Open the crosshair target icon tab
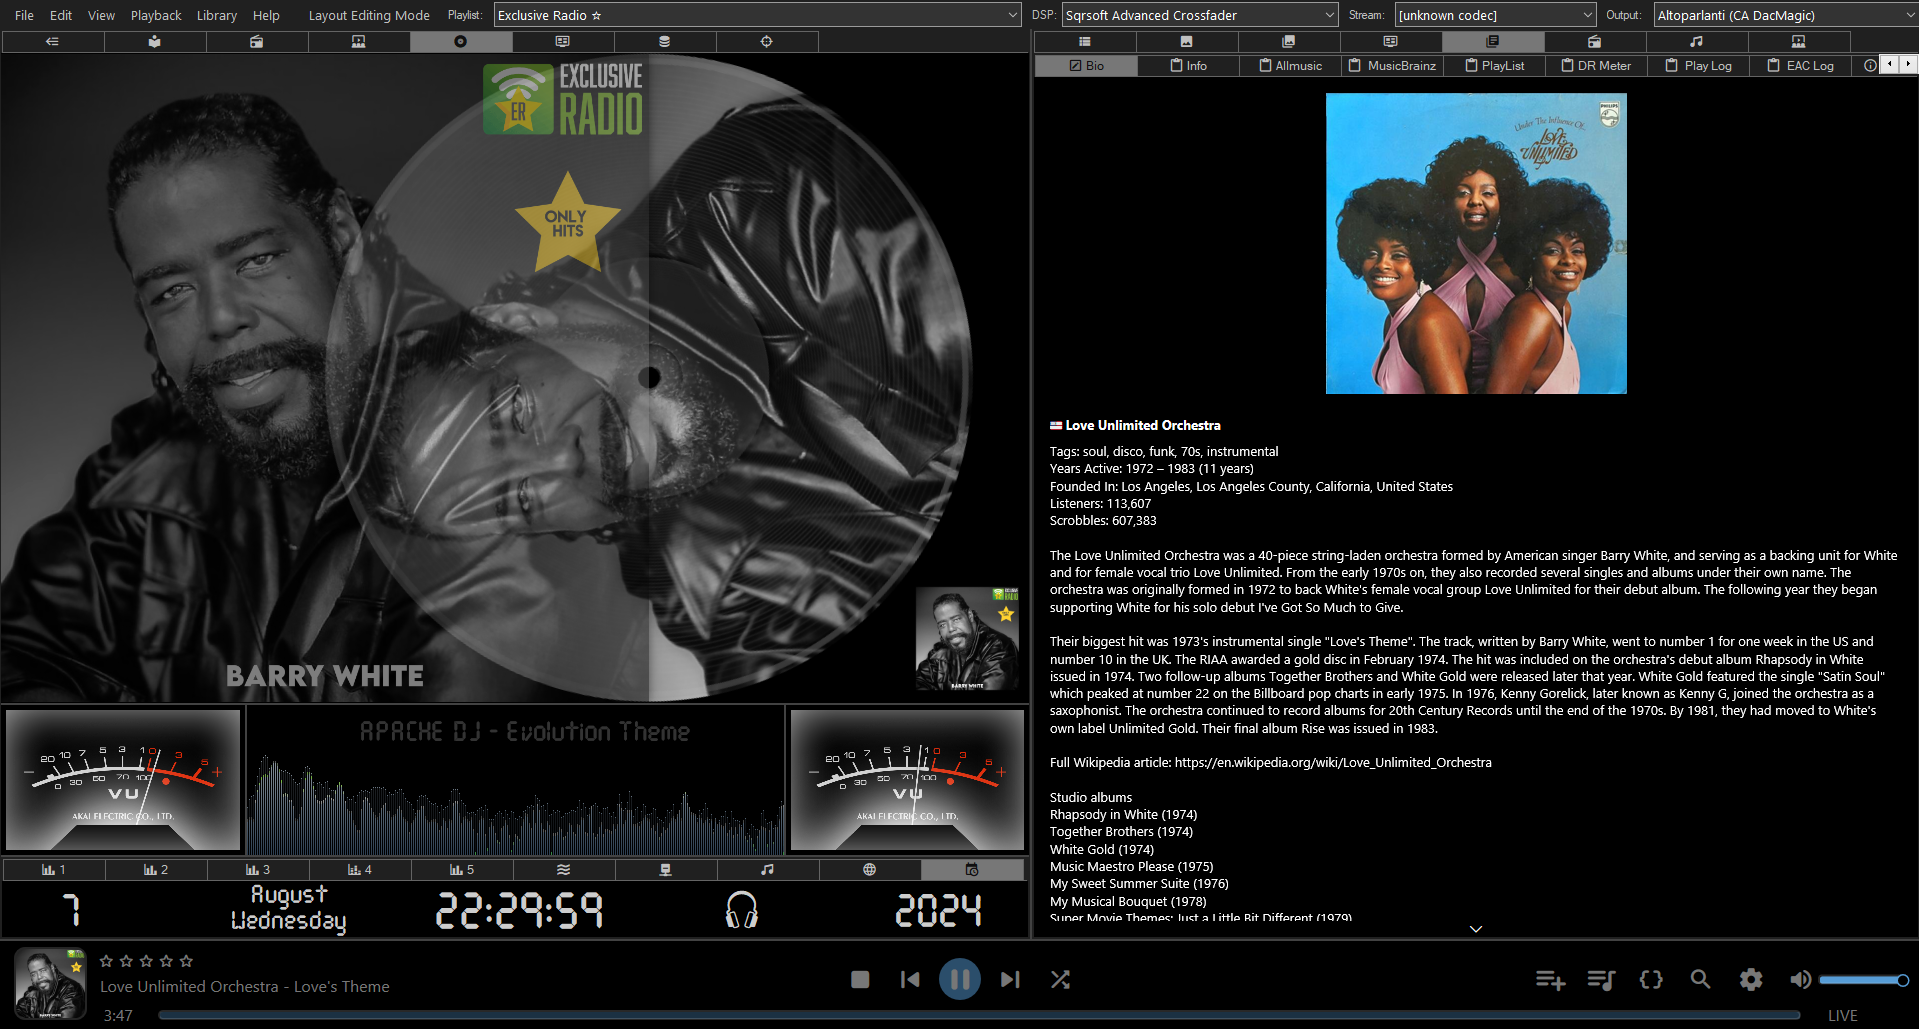 (x=766, y=42)
